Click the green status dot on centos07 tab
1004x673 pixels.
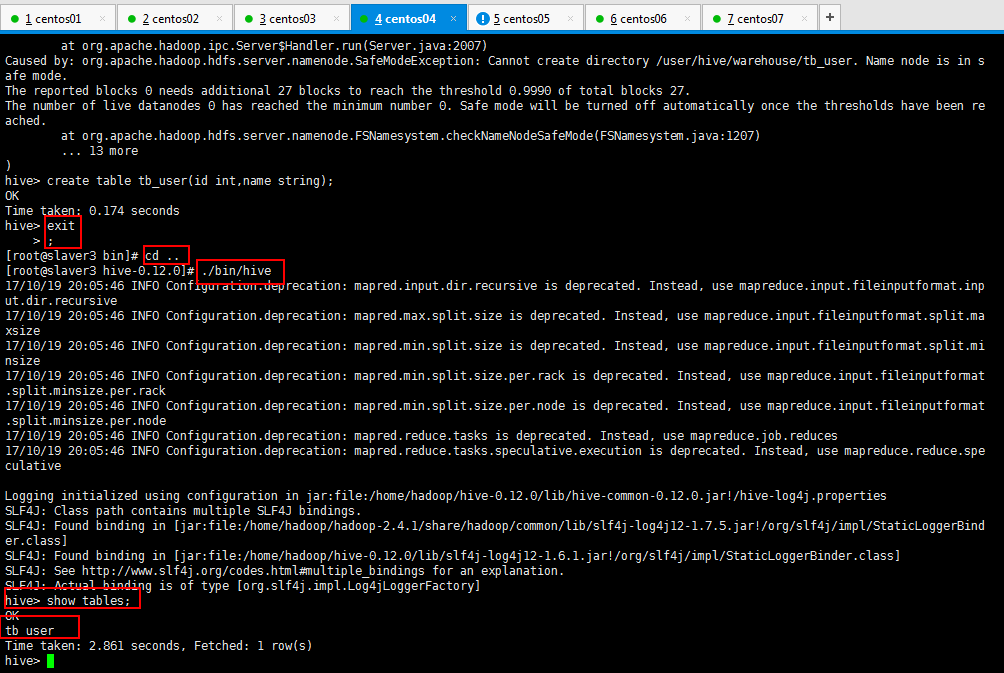(717, 19)
